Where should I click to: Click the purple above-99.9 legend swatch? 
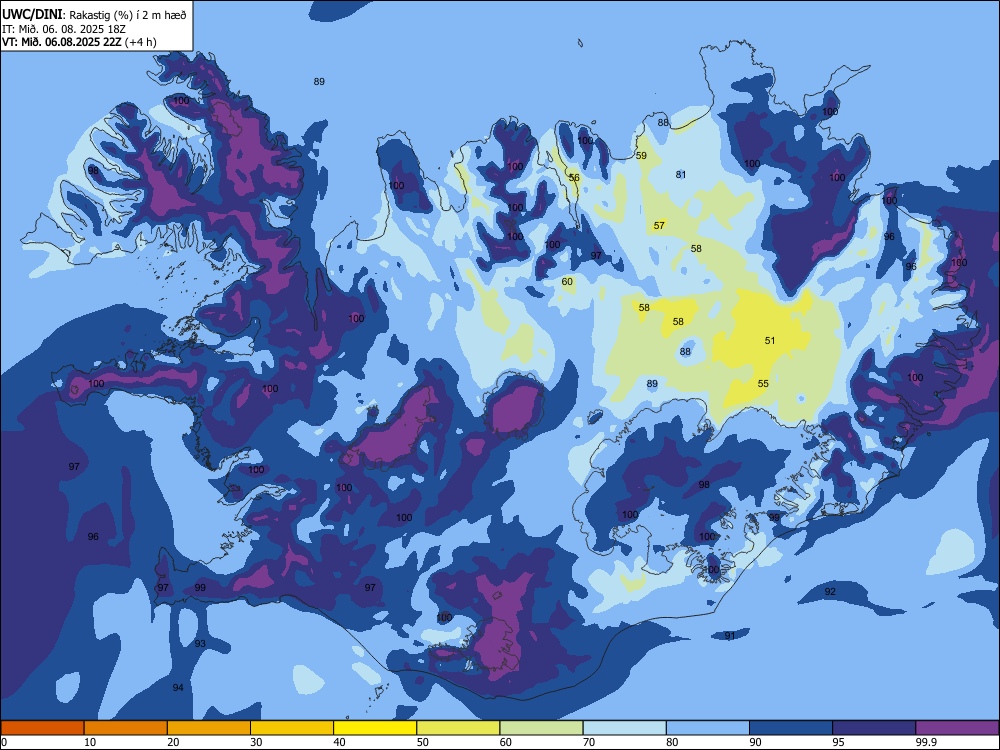[x=957, y=728]
